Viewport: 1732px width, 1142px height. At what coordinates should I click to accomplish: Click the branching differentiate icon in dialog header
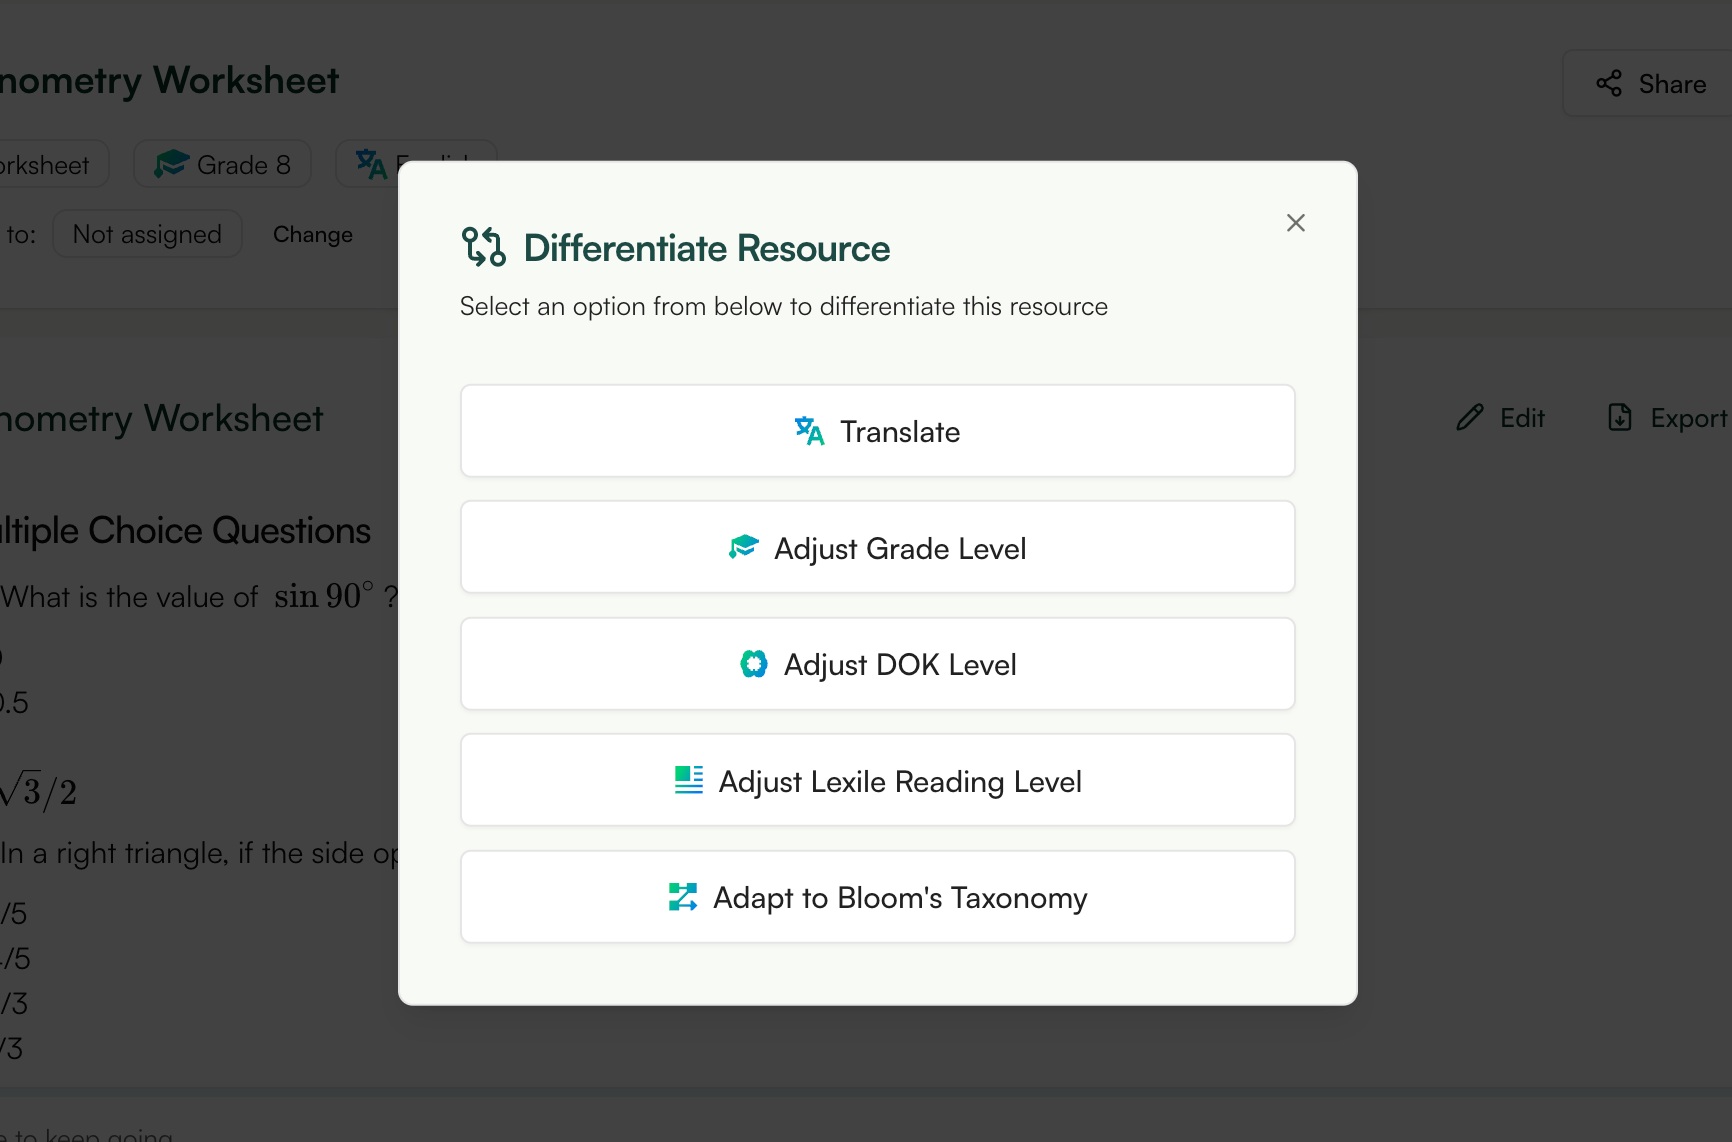[x=484, y=246]
